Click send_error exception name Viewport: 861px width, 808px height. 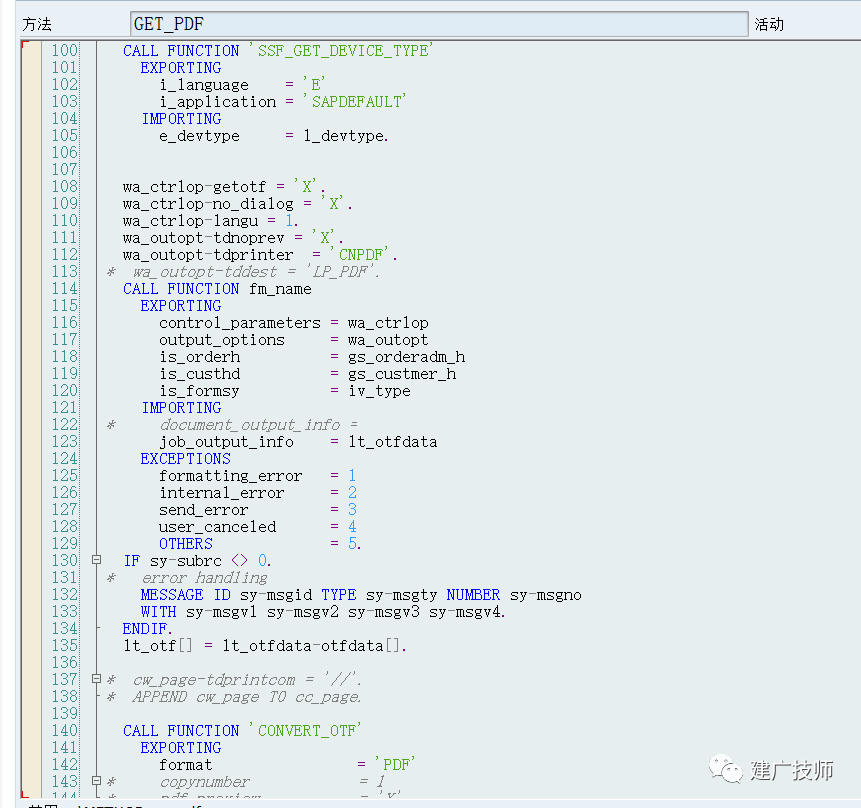tap(204, 510)
